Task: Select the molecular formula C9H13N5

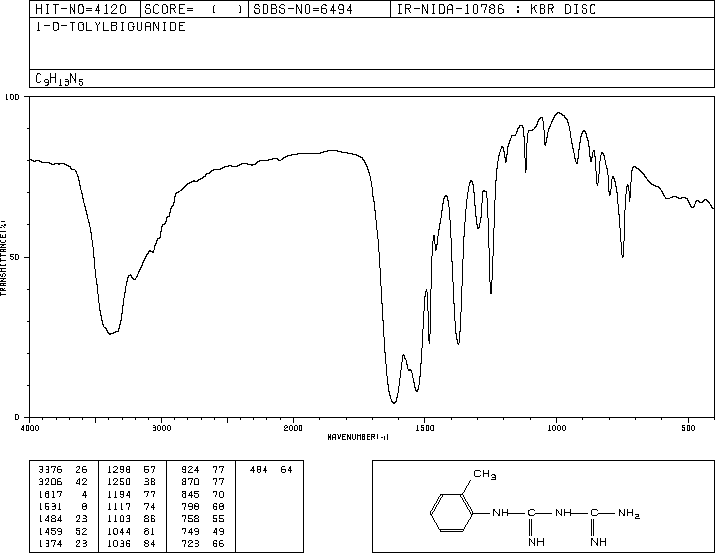Action: 59,79
